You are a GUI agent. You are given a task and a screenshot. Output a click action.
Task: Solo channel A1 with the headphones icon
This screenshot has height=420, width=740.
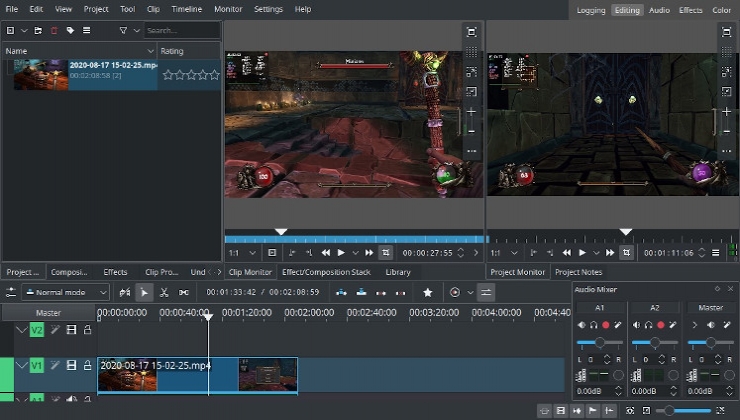[594, 325]
